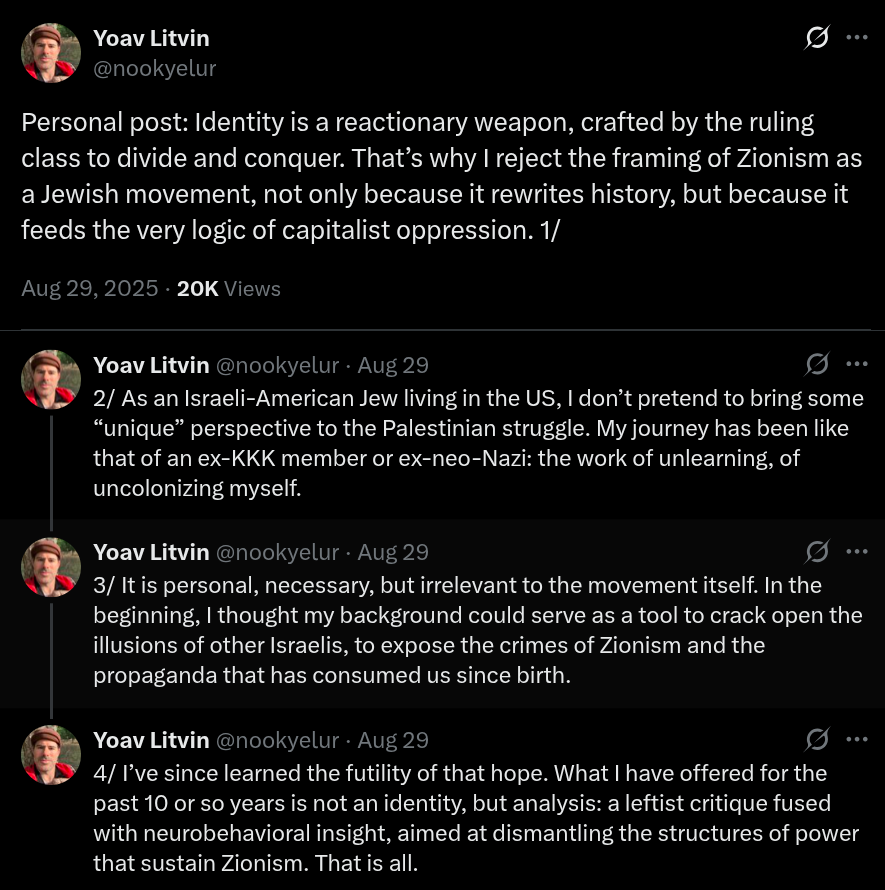Open the reply starting "4/ I've since learned"
The width and height of the screenshot is (885, 890).
(x=470, y=818)
